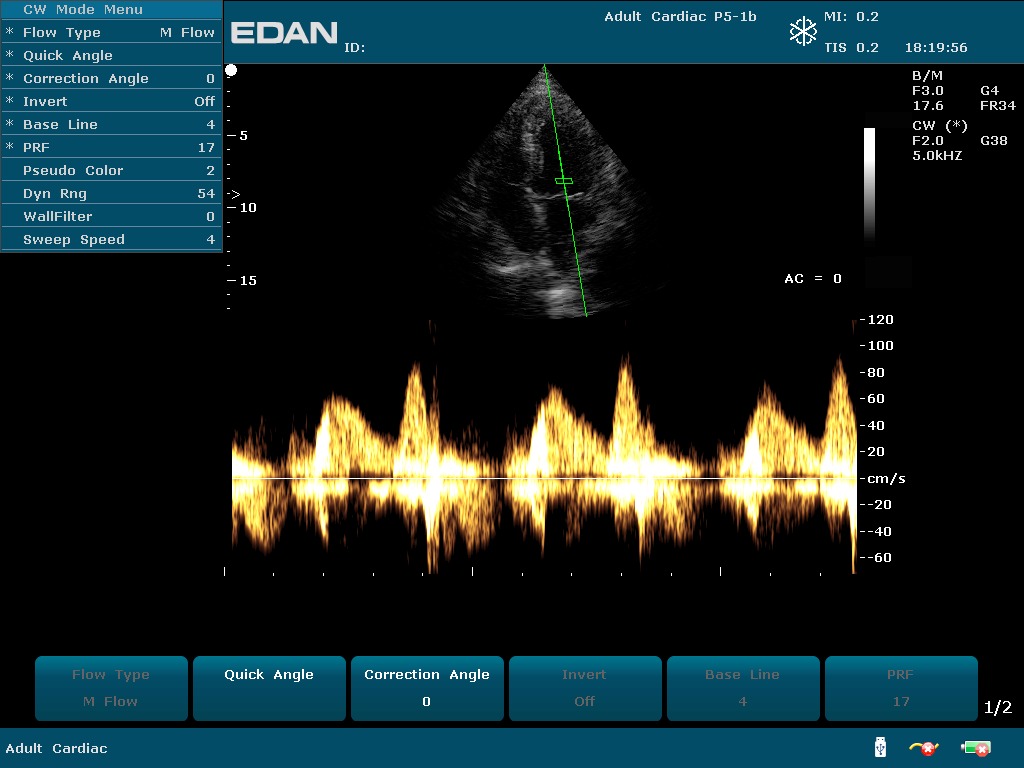Toggle the Invert Off soft key
The width and height of the screenshot is (1024, 768).
click(585, 688)
